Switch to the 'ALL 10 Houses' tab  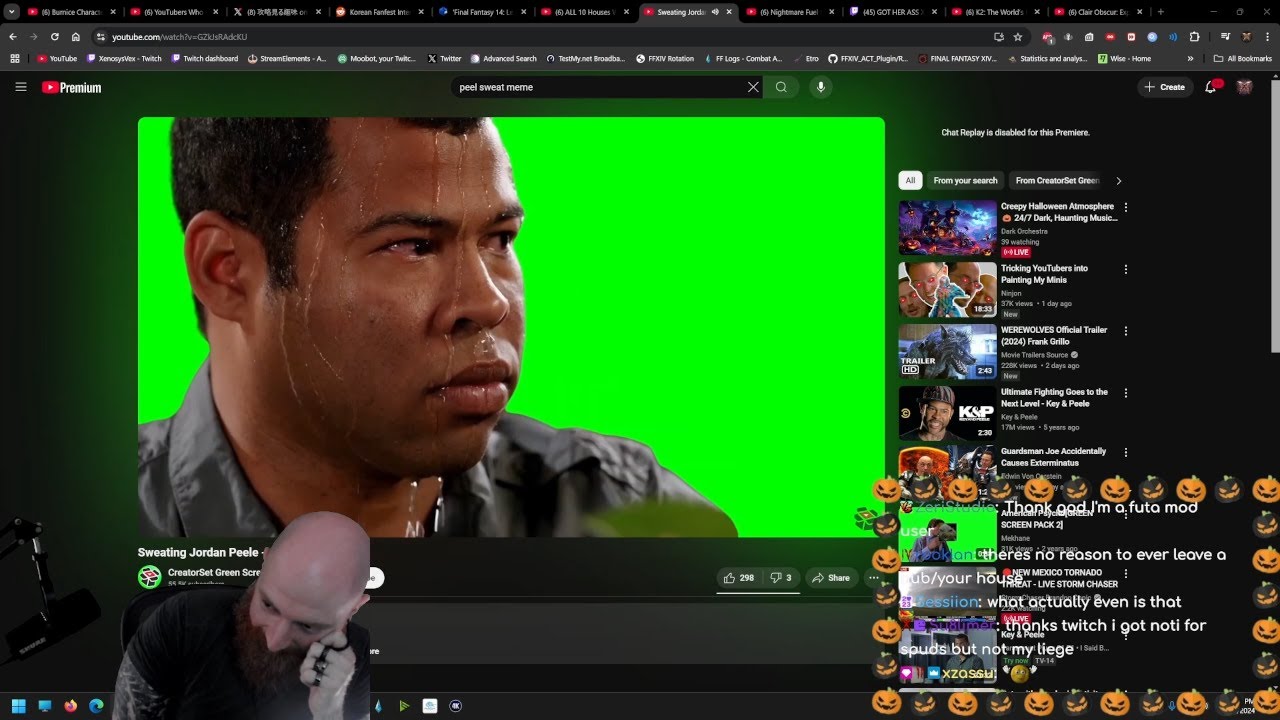pyautogui.click(x=584, y=12)
